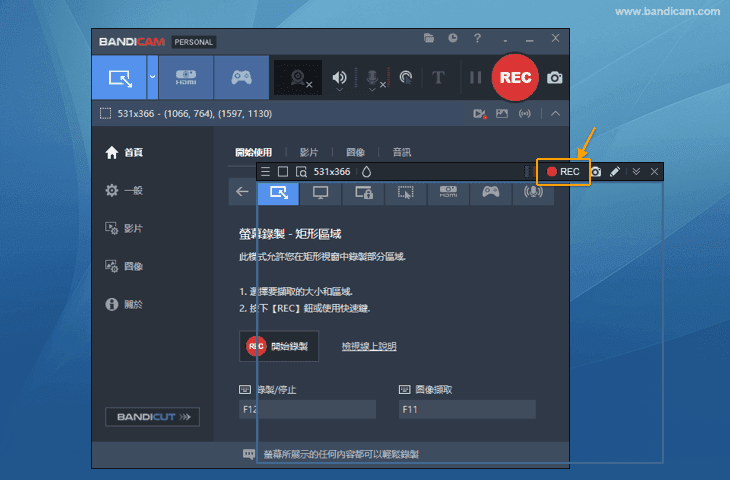Screen dimensions: 730x480
Task: Click the 螢幕錄製 - 矩形區域 heading
Action: (x=290, y=234)
